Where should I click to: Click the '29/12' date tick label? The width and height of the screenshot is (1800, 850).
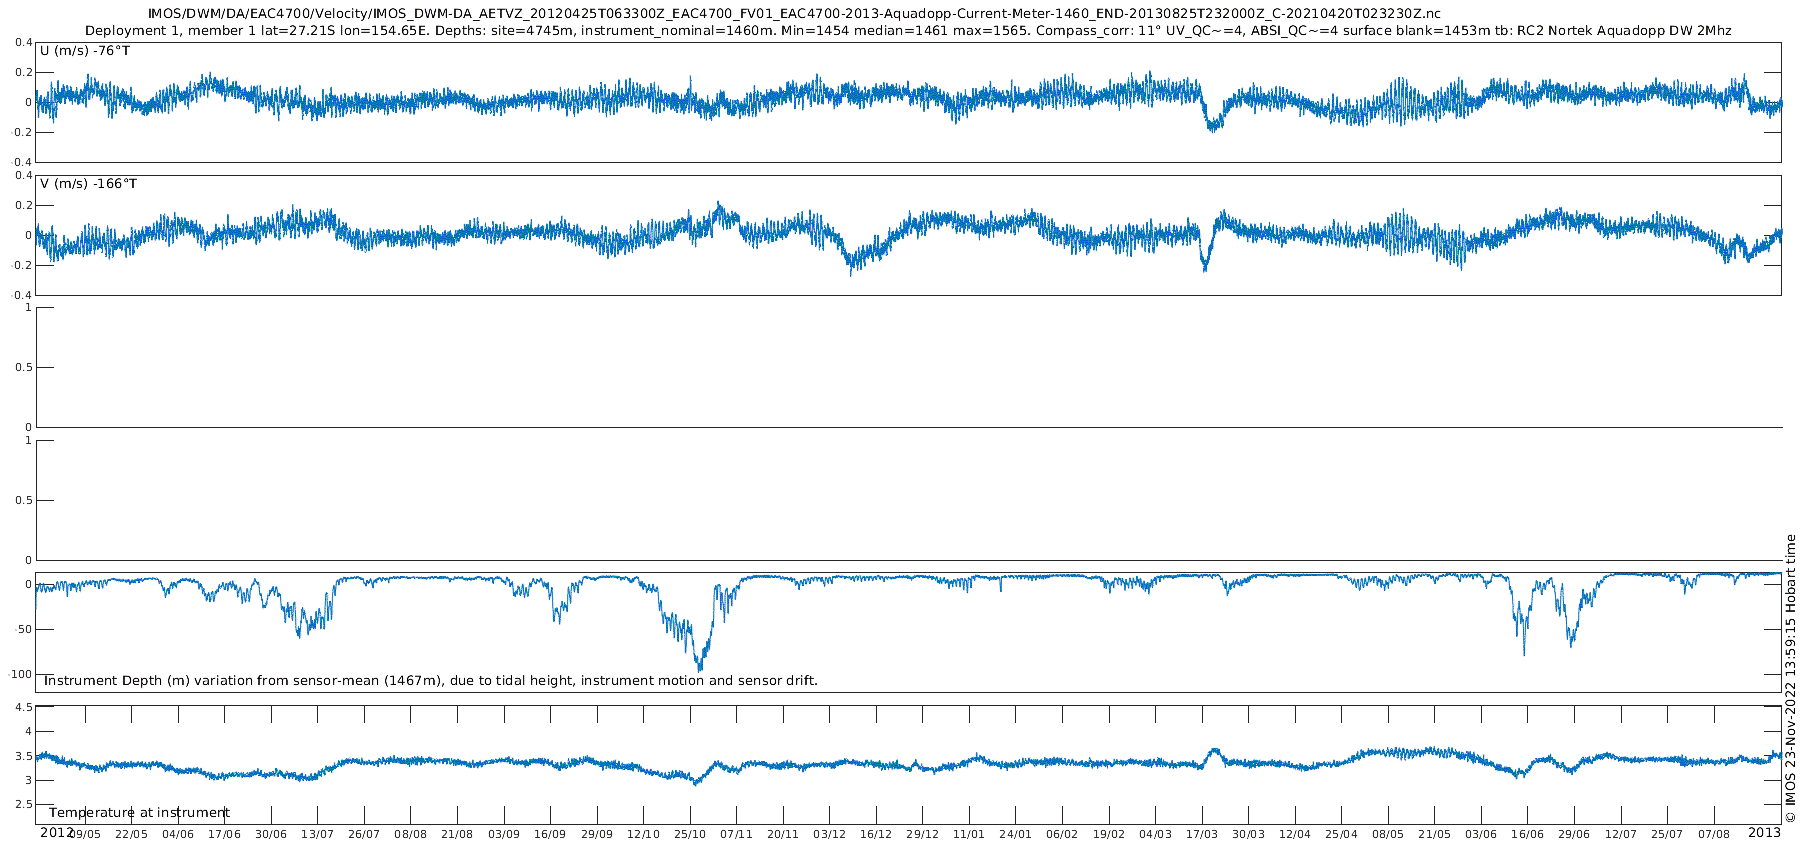922,834
